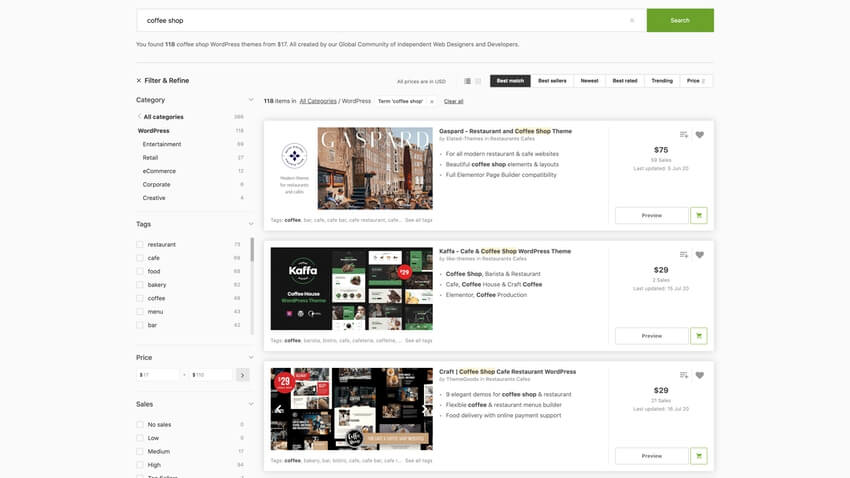Check the No sales filter

tap(140, 424)
